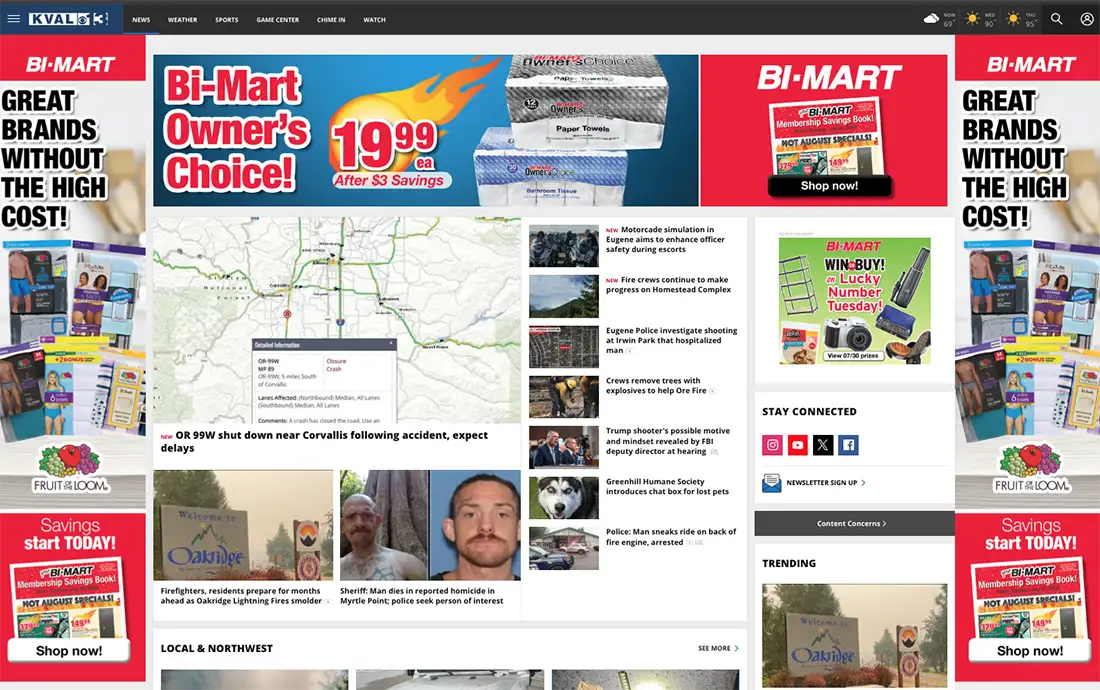Select the 'Local & Northwest' section heading
Image resolution: width=1100 pixels, height=690 pixels.
click(x=217, y=649)
